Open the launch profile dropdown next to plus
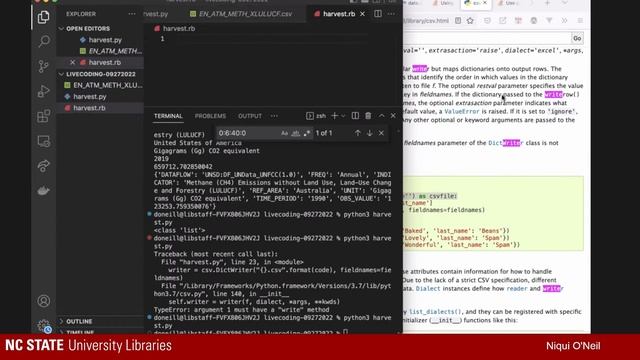Screen dimensions: 640x360 (343, 116)
